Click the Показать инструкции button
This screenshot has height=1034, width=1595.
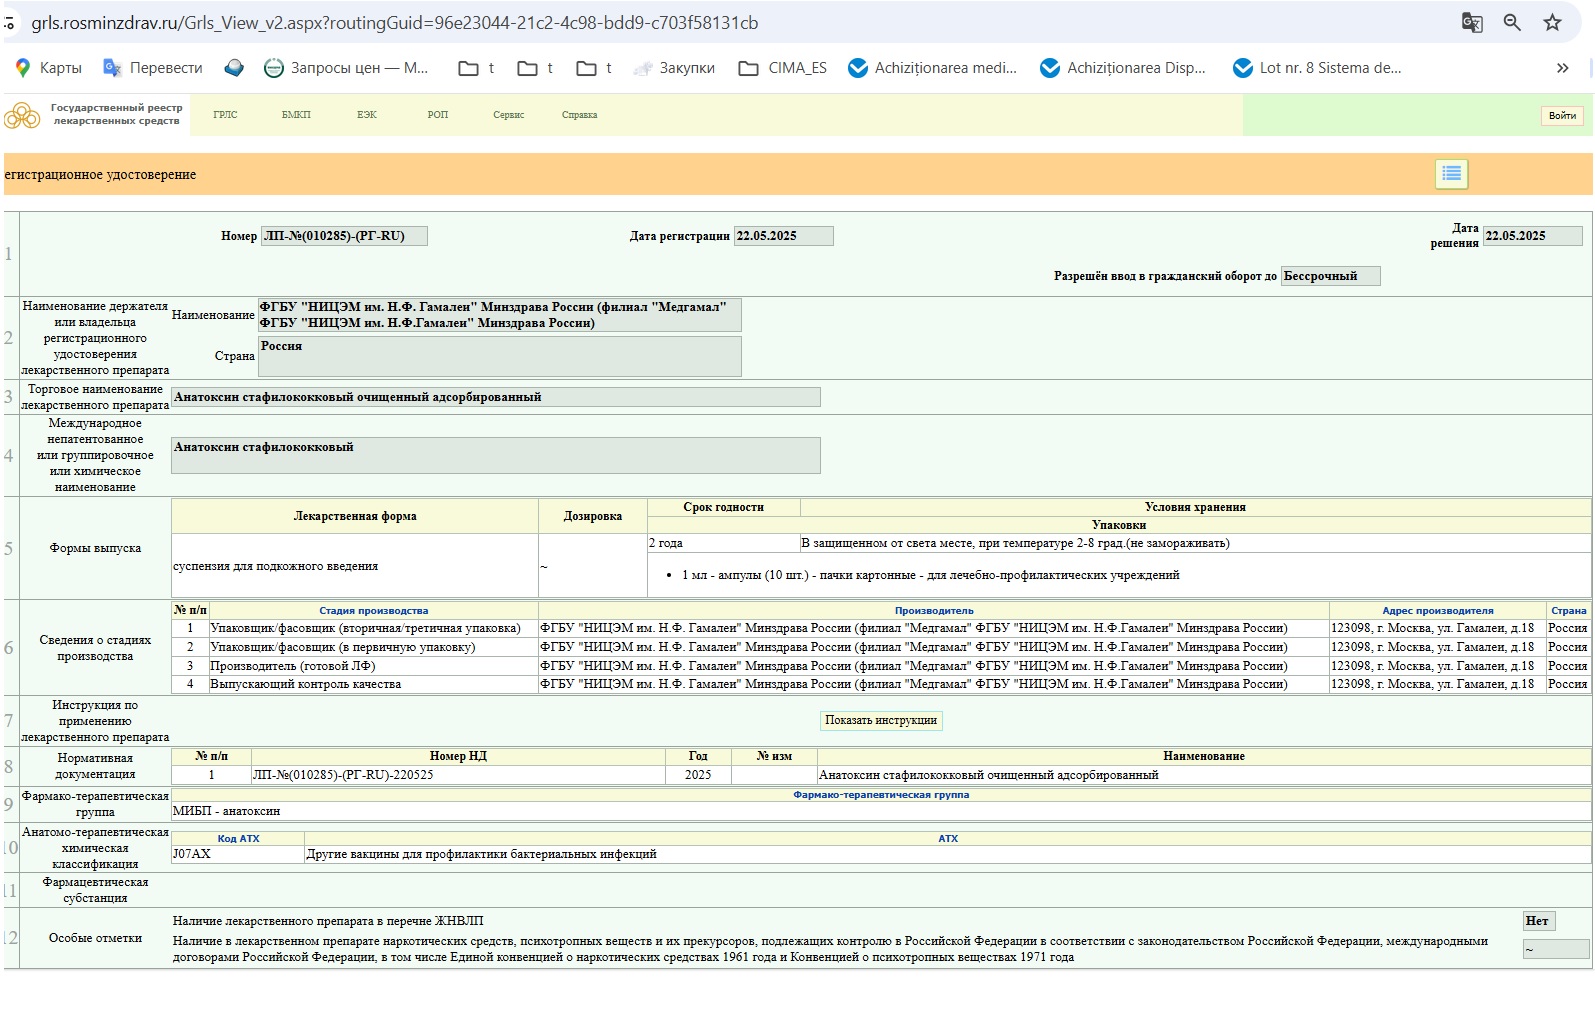(880, 721)
